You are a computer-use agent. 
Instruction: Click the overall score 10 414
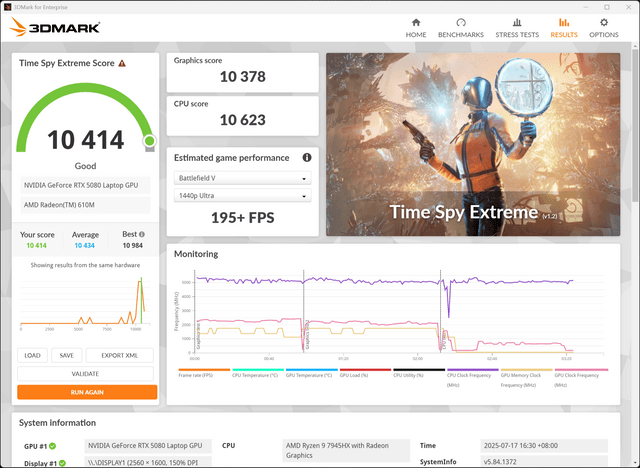tap(85, 140)
